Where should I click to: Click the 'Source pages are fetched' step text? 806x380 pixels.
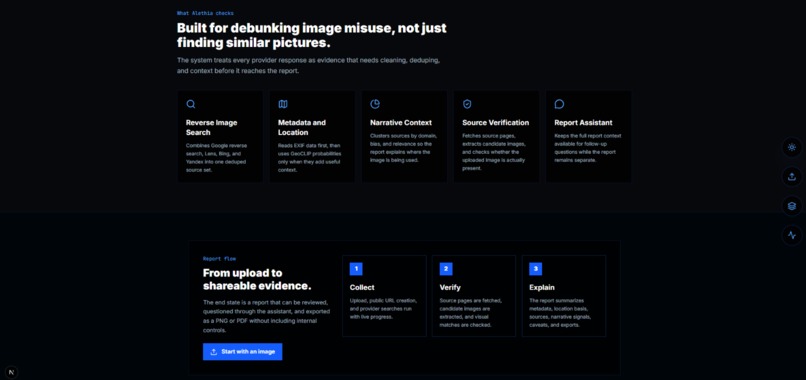[470, 313]
